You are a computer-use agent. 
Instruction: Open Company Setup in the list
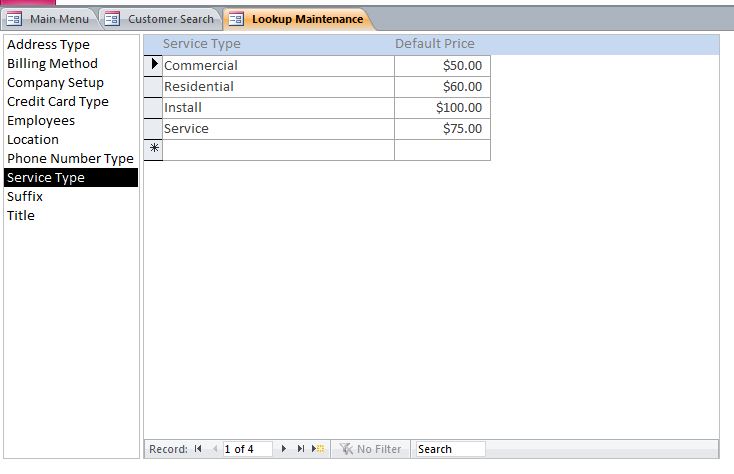pos(71,82)
